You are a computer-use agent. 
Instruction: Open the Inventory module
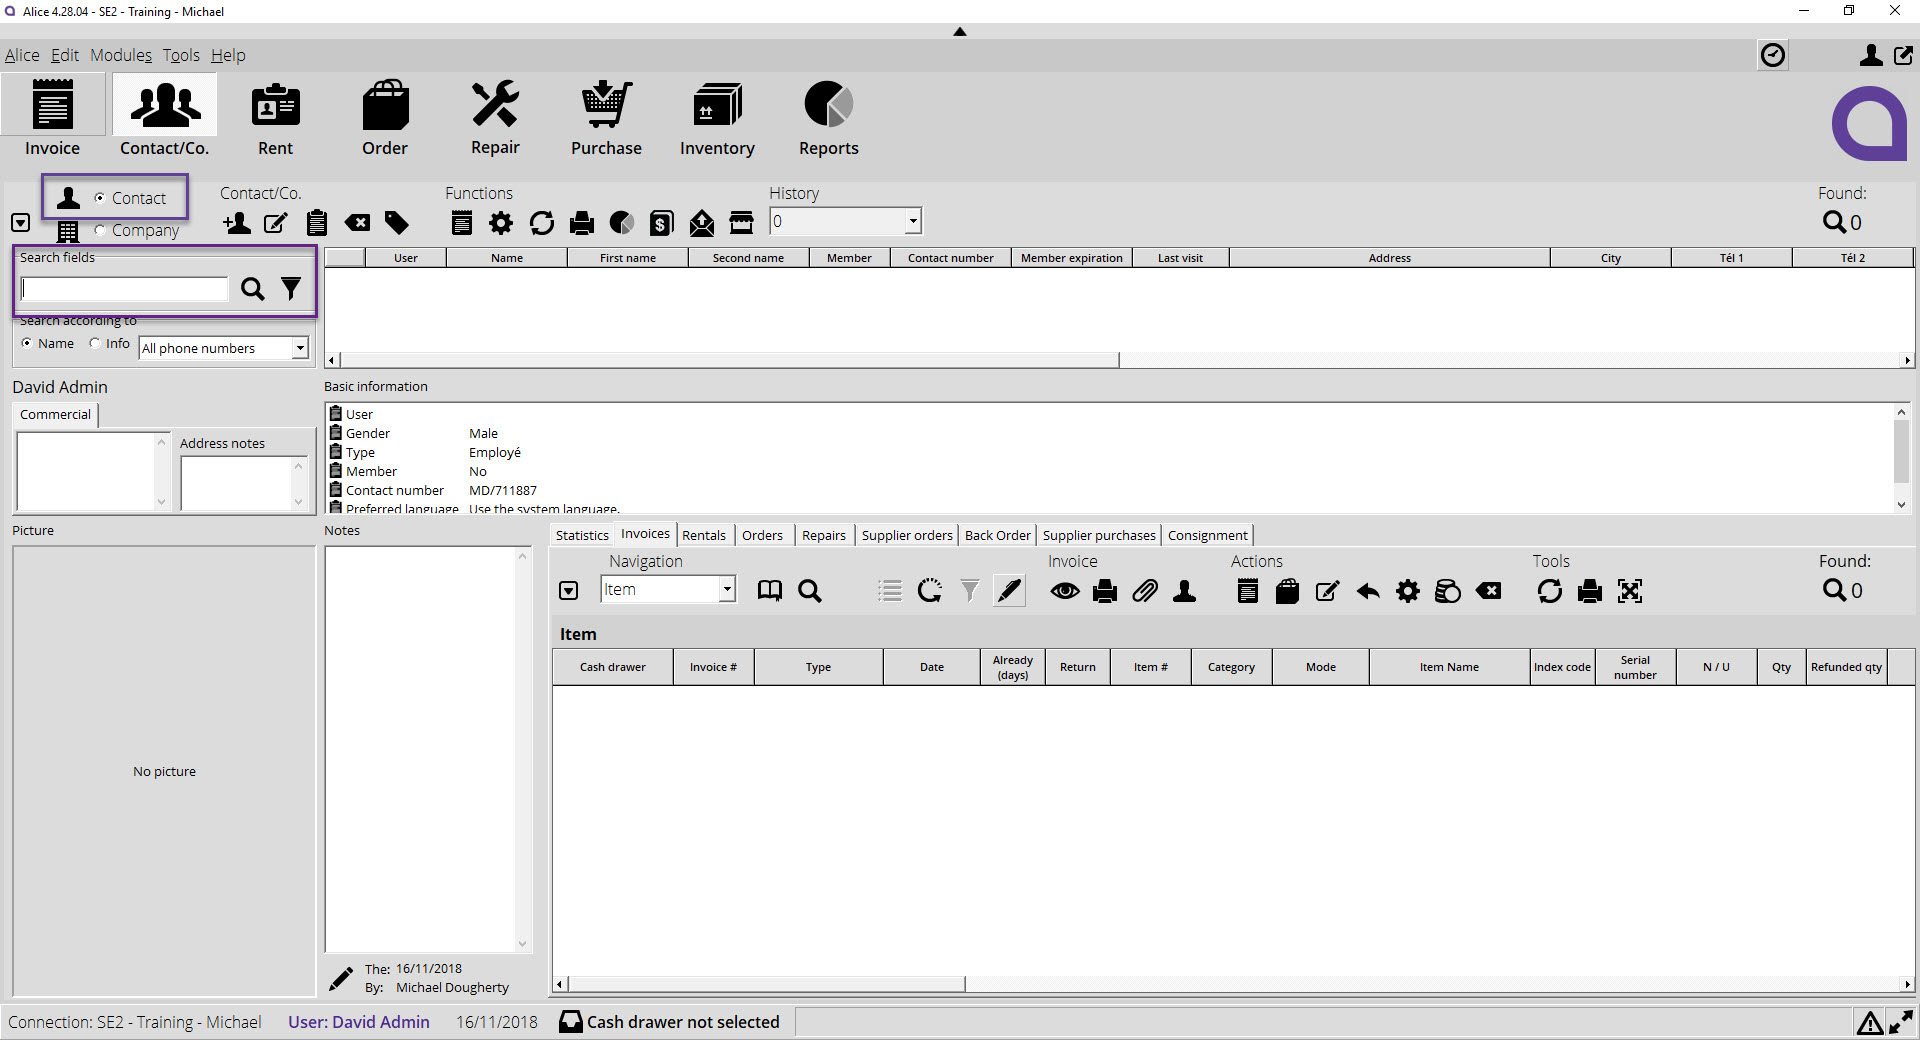coord(716,117)
